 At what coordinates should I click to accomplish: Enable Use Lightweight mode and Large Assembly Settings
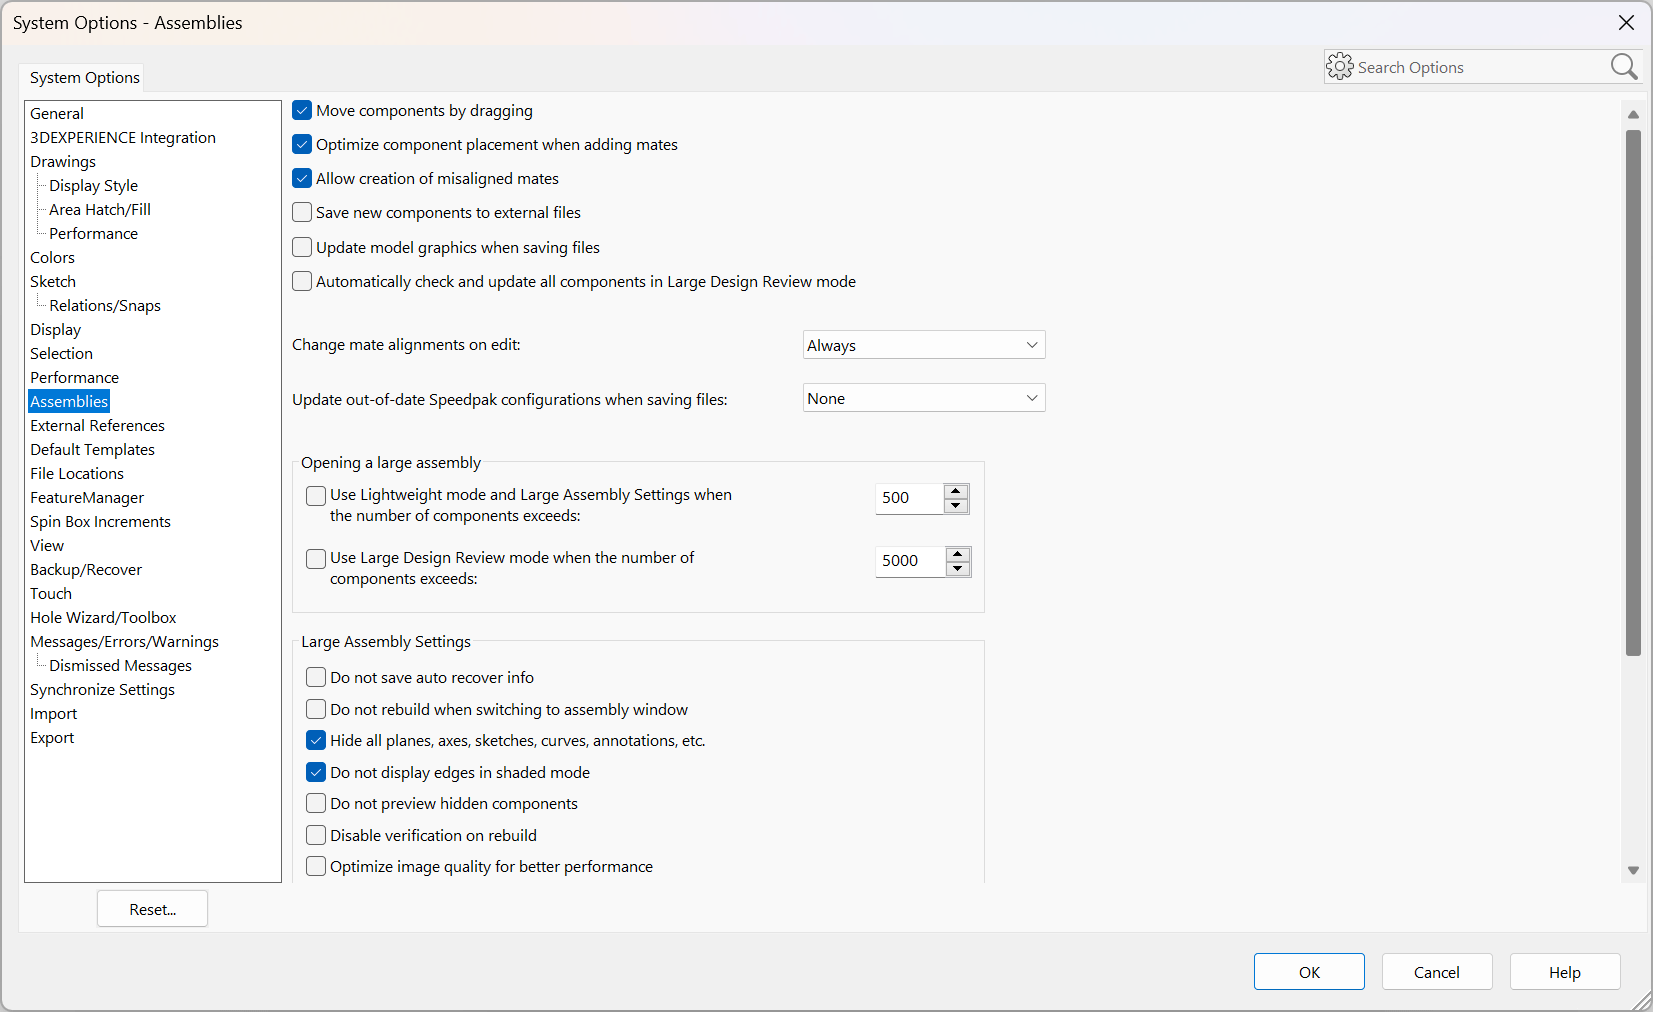[316, 495]
